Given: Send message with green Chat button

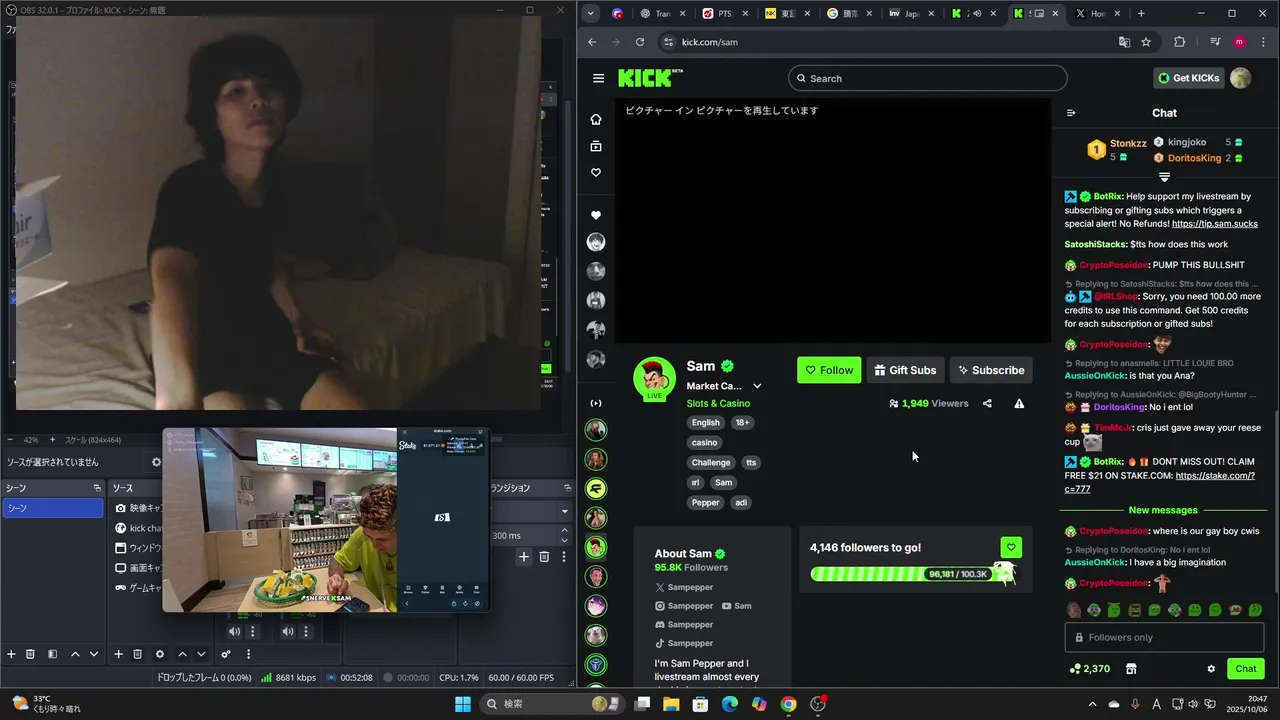Looking at the screenshot, I should pos(1246,669).
